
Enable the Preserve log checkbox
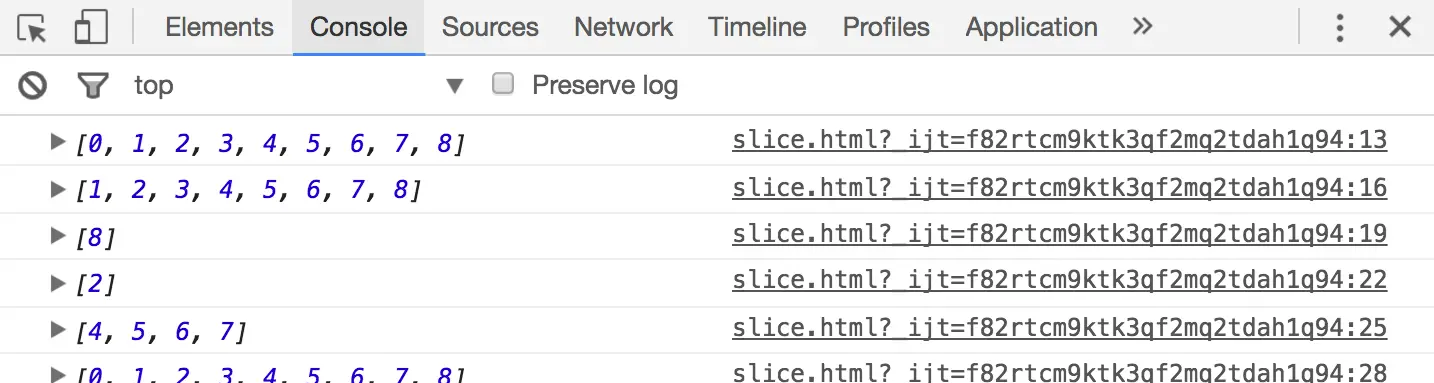503,85
